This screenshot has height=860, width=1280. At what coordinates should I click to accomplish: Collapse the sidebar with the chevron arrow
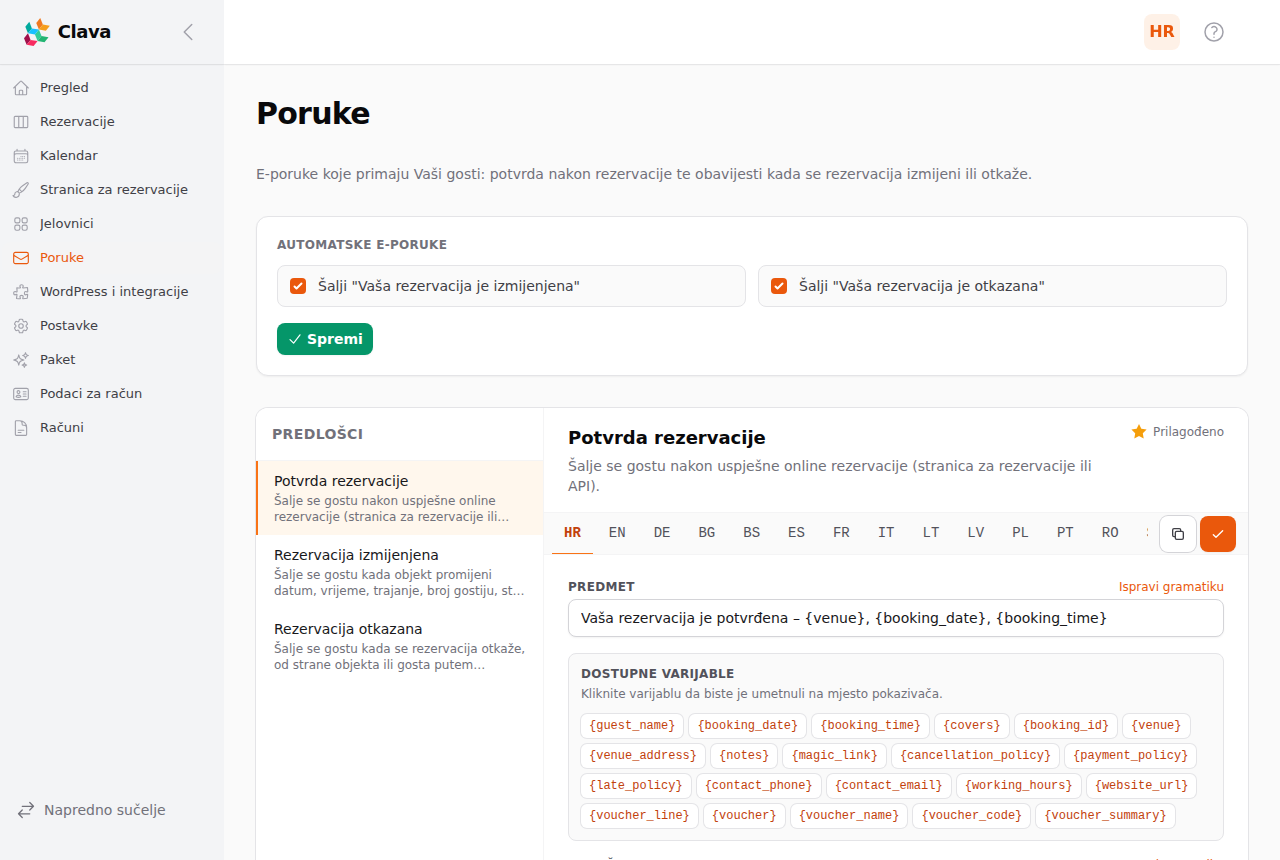[x=188, y=32]
